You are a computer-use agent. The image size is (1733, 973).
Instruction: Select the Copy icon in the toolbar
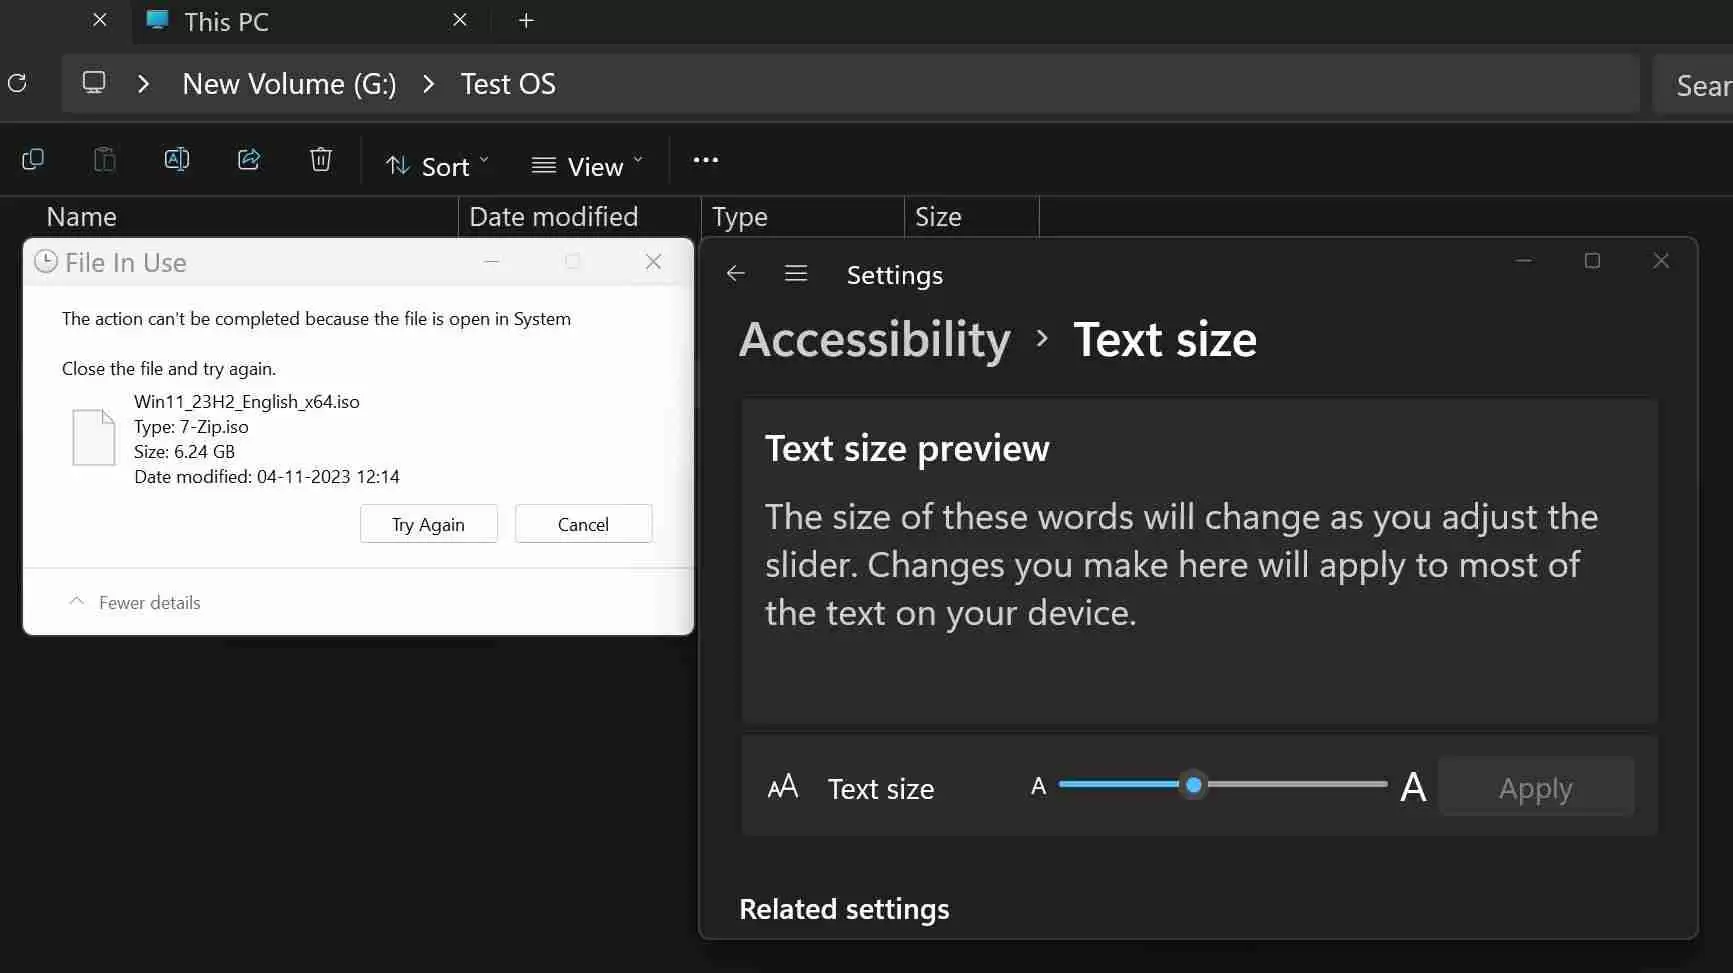tap(33, 159)
